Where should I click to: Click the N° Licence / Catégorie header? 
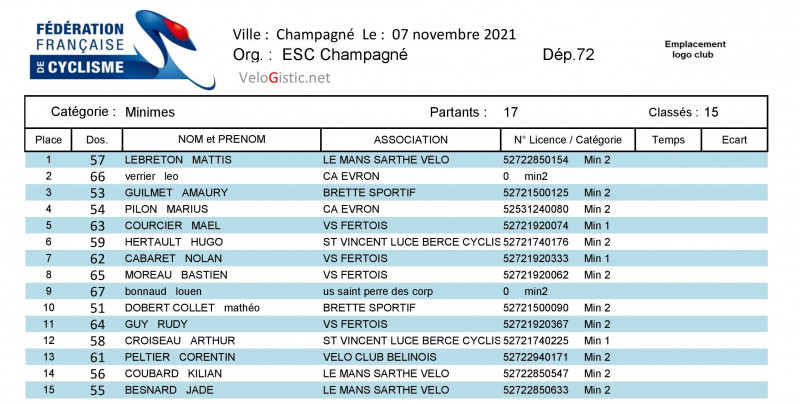click(x=567, y=140)
